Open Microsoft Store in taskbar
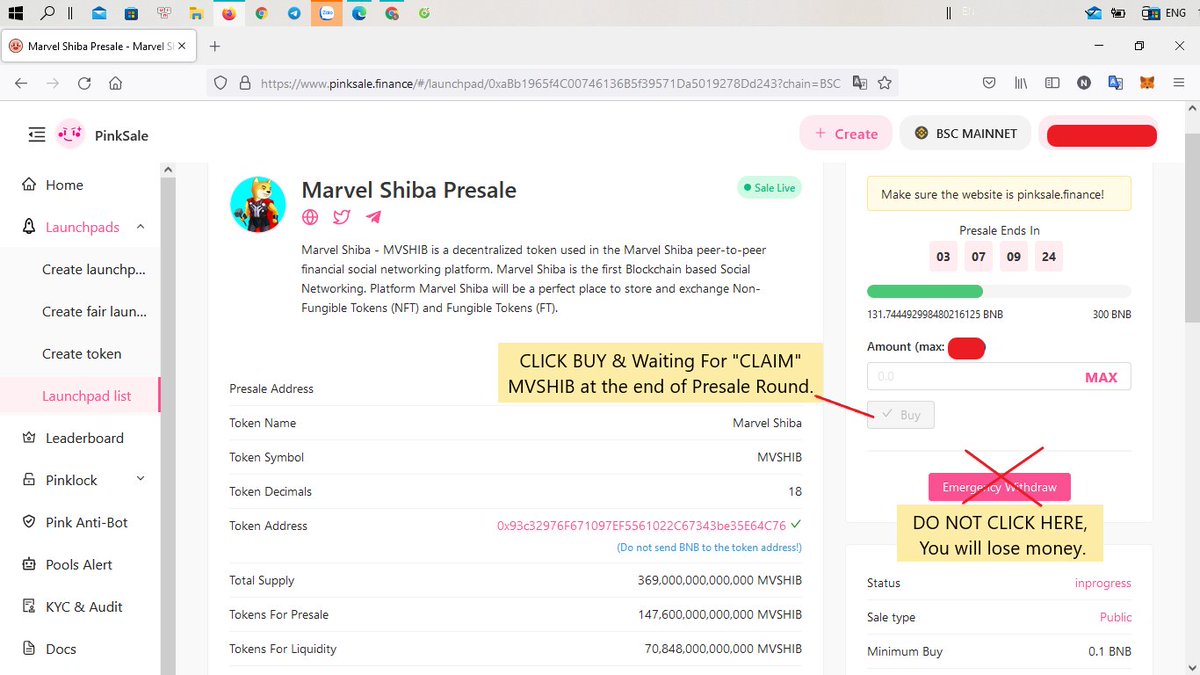This screenshot has width=1200, height=675. point(131,14)
